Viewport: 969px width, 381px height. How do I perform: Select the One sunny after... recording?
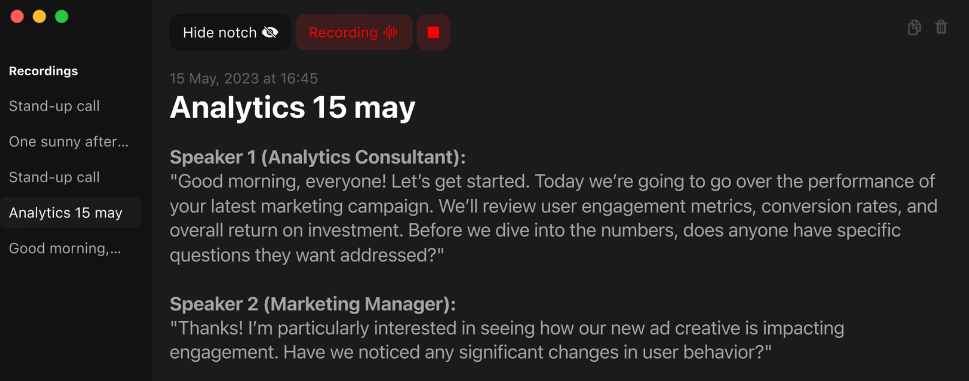pos(70,142)
